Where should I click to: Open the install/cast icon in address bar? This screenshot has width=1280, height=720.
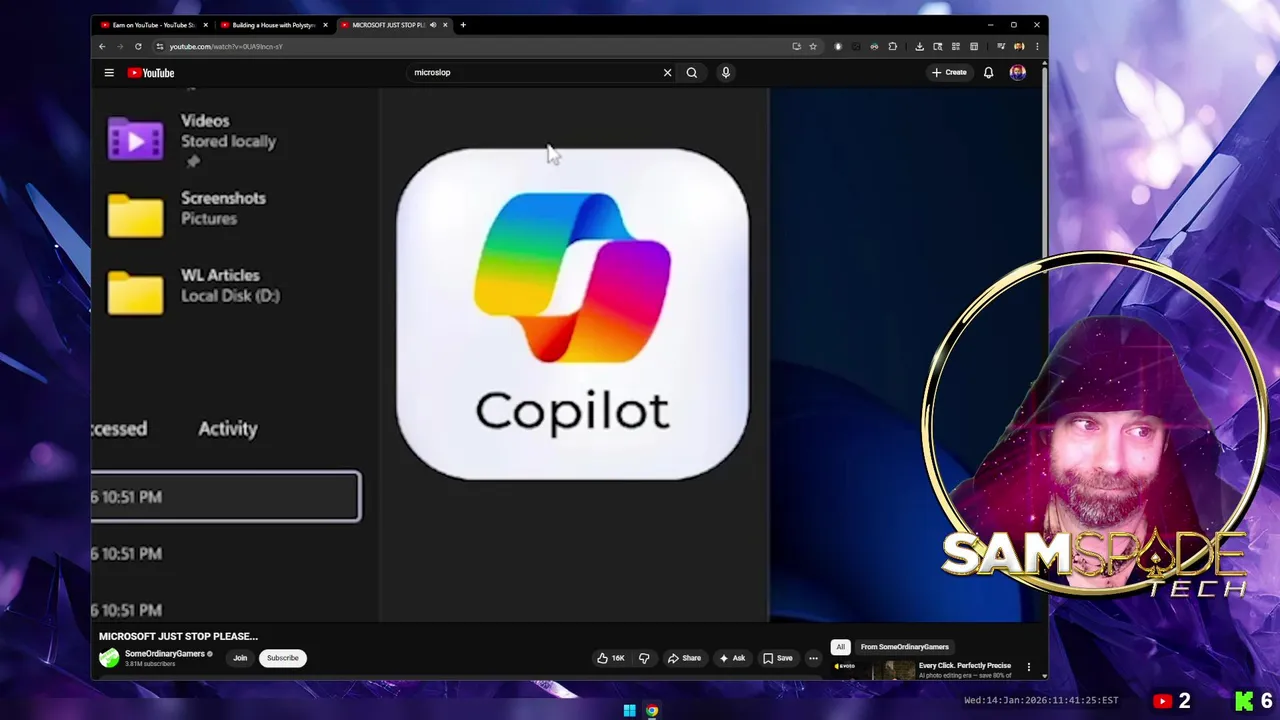click(x=796, y=46)
